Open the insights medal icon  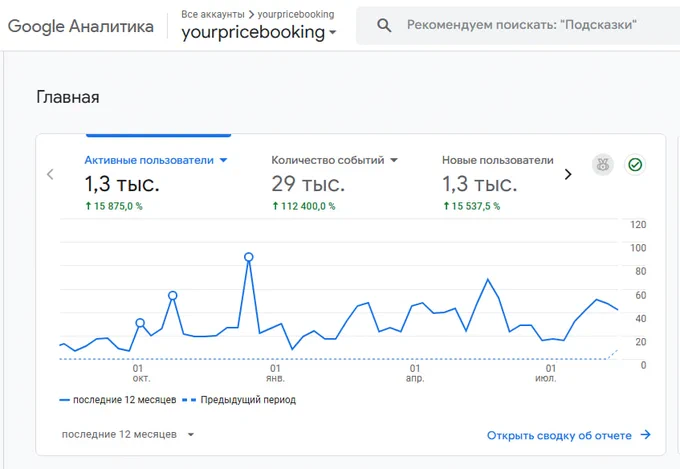pos(603,165)
